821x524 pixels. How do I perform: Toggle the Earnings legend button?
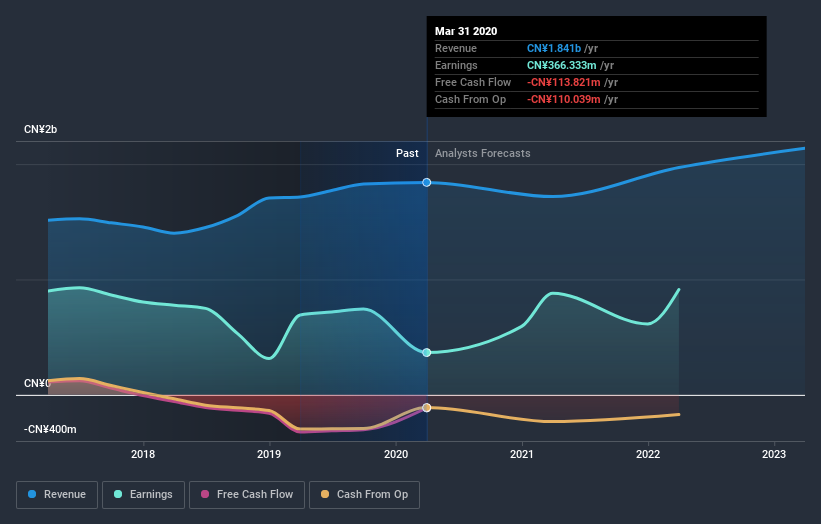click(x=143, y=495)
